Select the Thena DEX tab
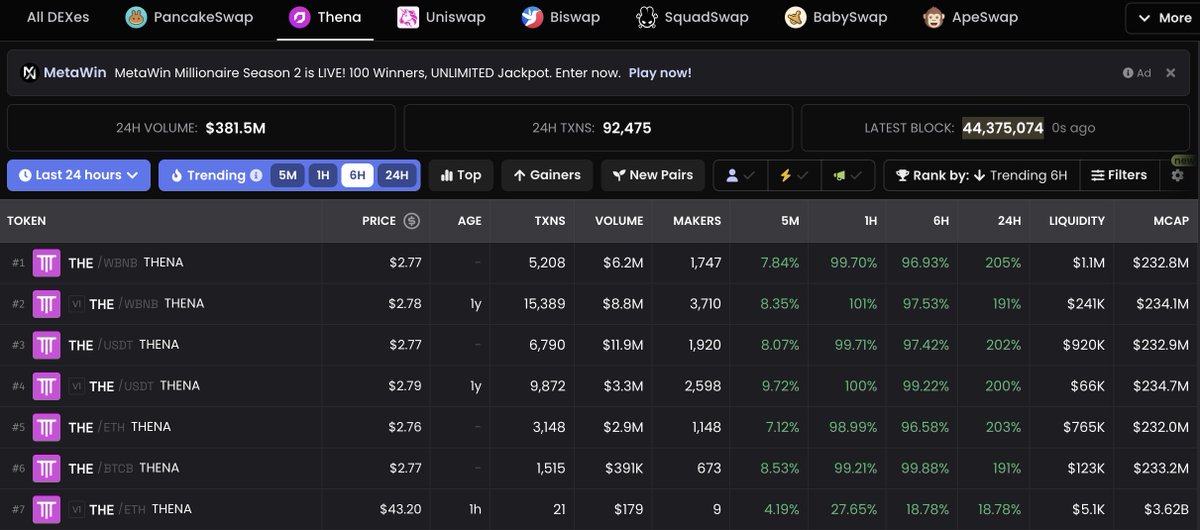Viewport: 1200px width, 530px height. [325, 17]
